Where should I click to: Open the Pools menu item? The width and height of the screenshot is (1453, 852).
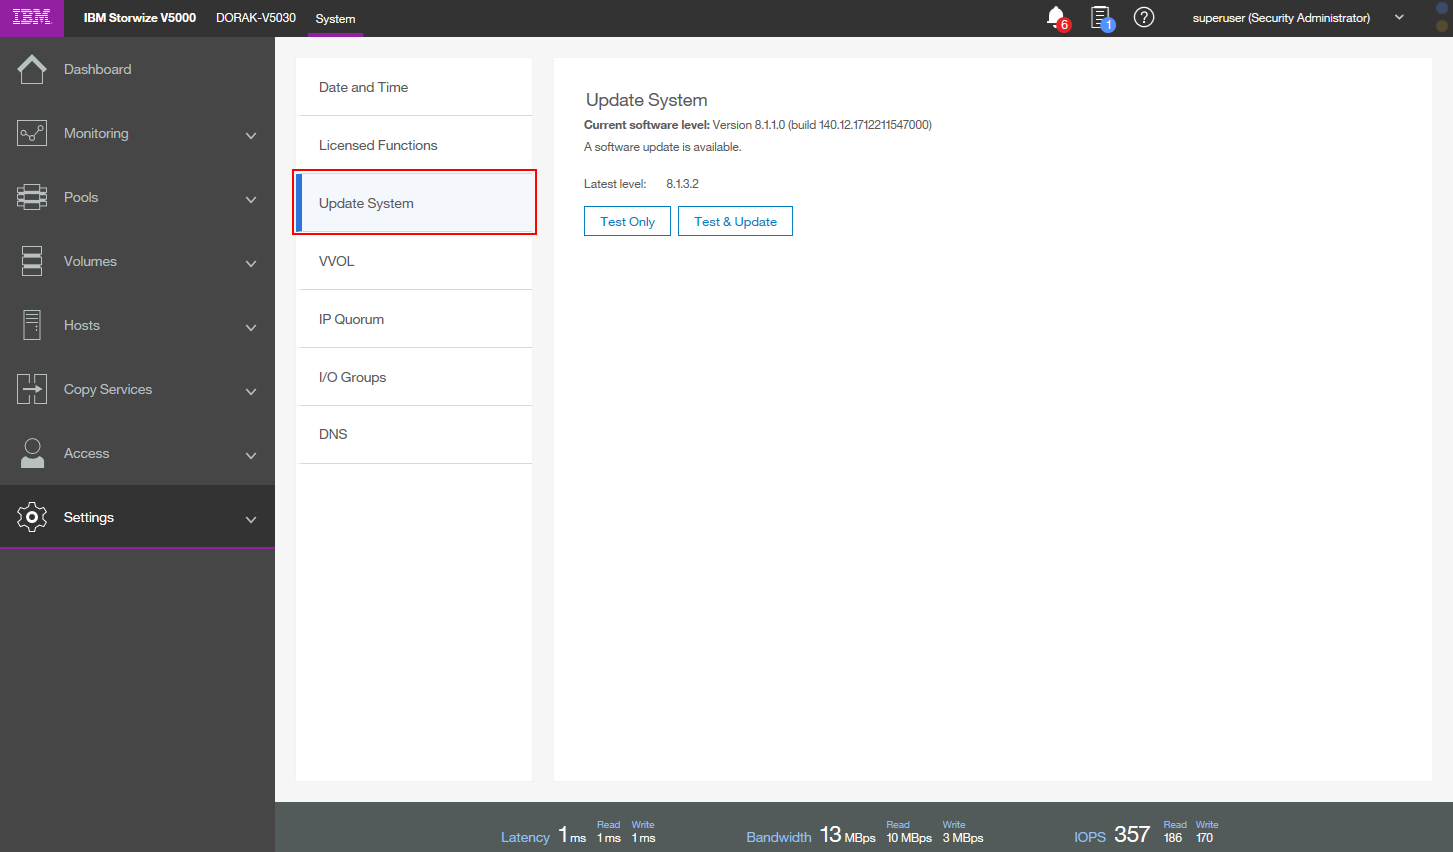pyautogui.click(x=137, y=197)
